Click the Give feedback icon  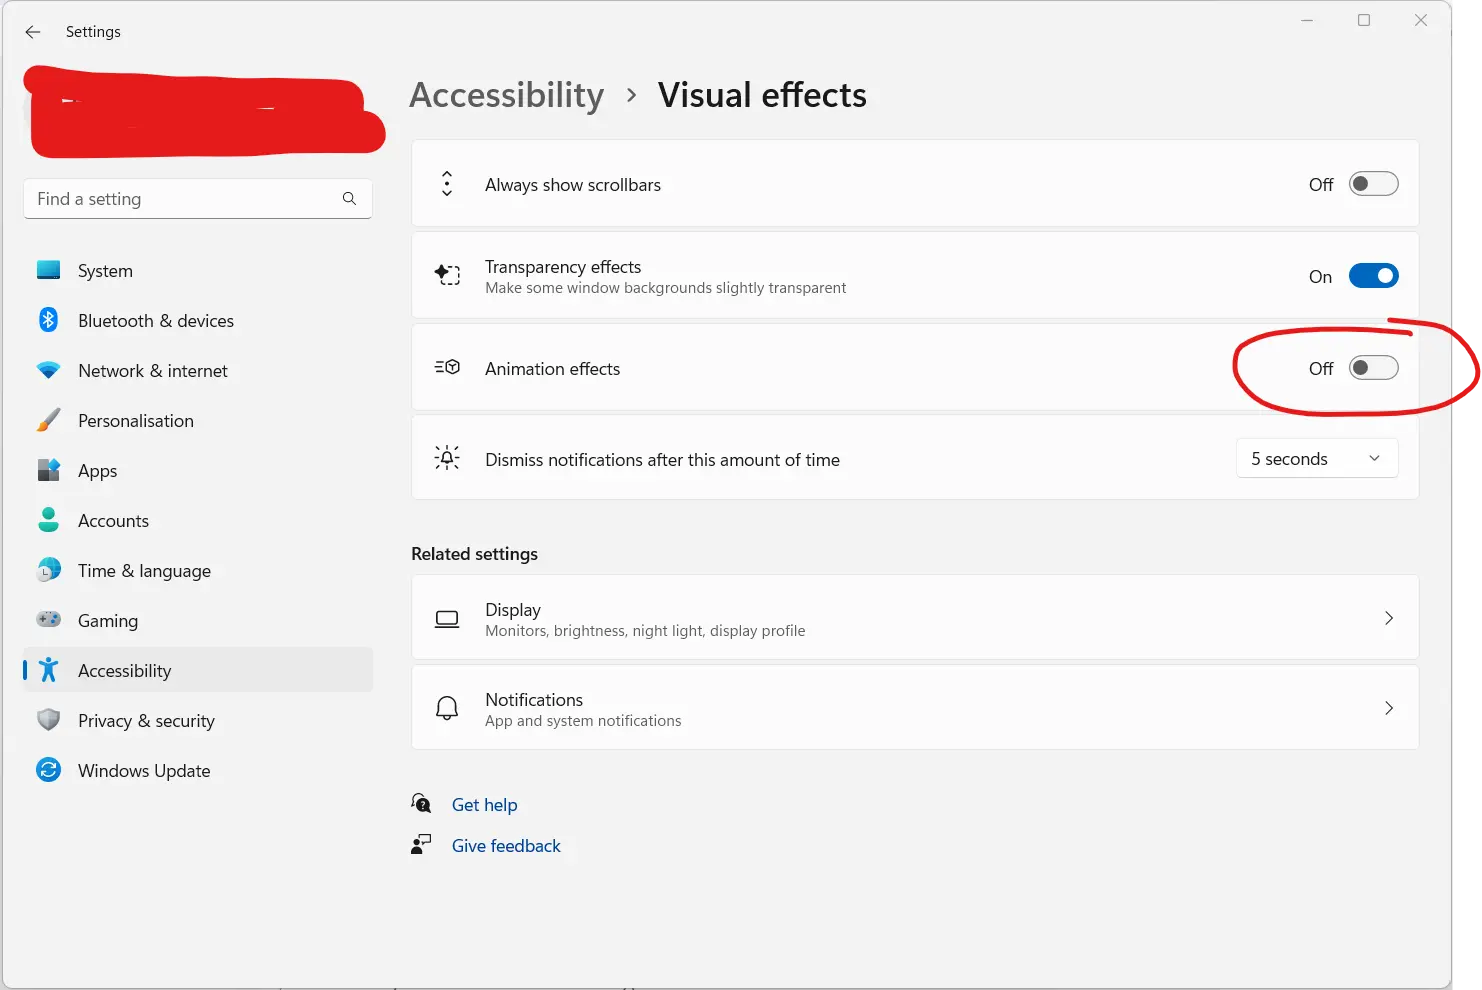click(x=421, y=845)
